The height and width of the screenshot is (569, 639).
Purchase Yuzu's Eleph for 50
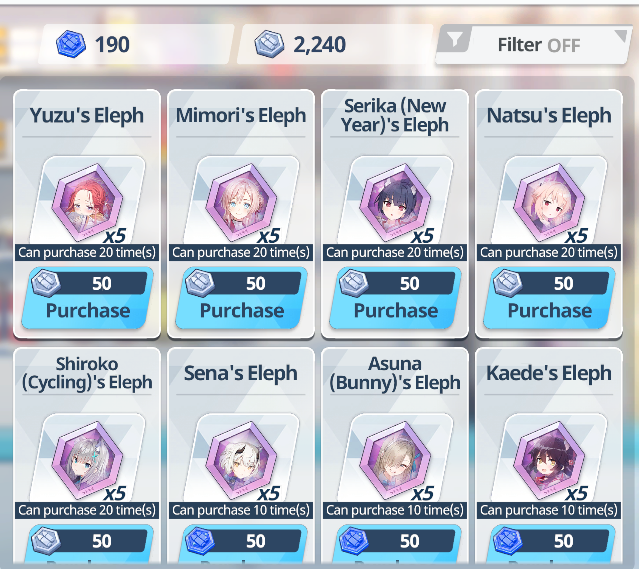88,298
